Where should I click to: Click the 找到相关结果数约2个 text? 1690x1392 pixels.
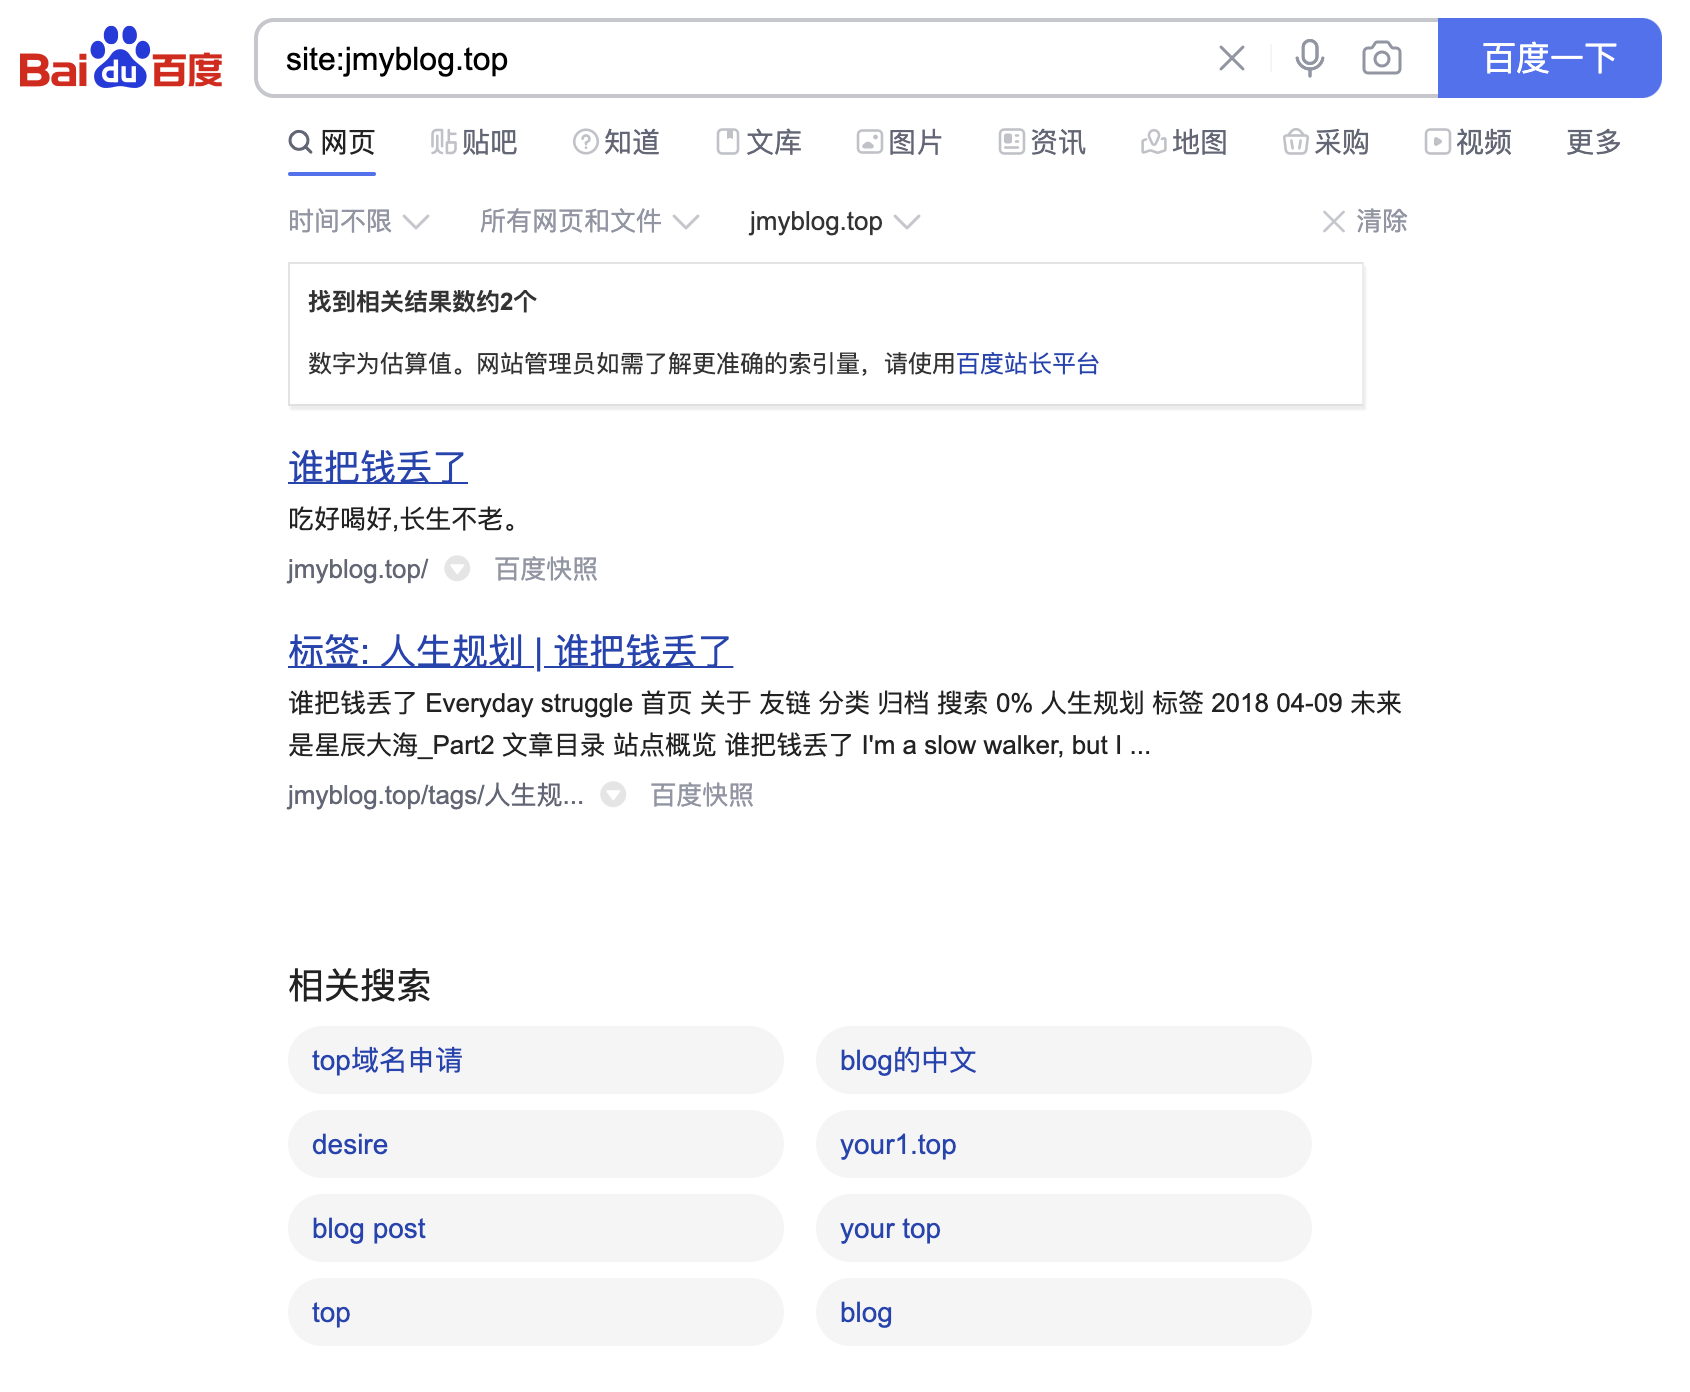423,301
